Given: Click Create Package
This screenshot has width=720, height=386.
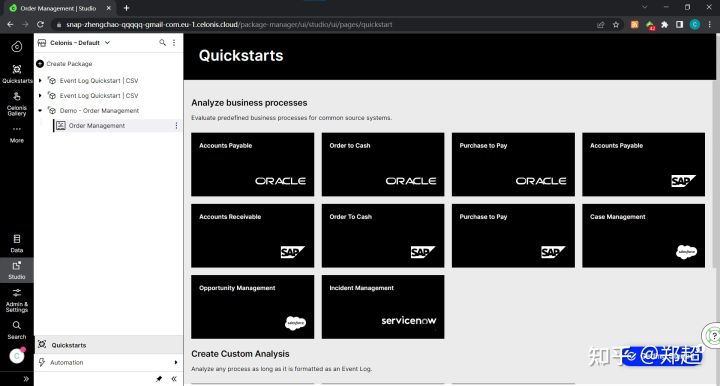Looking at the screenshot, I should (64, 64).
